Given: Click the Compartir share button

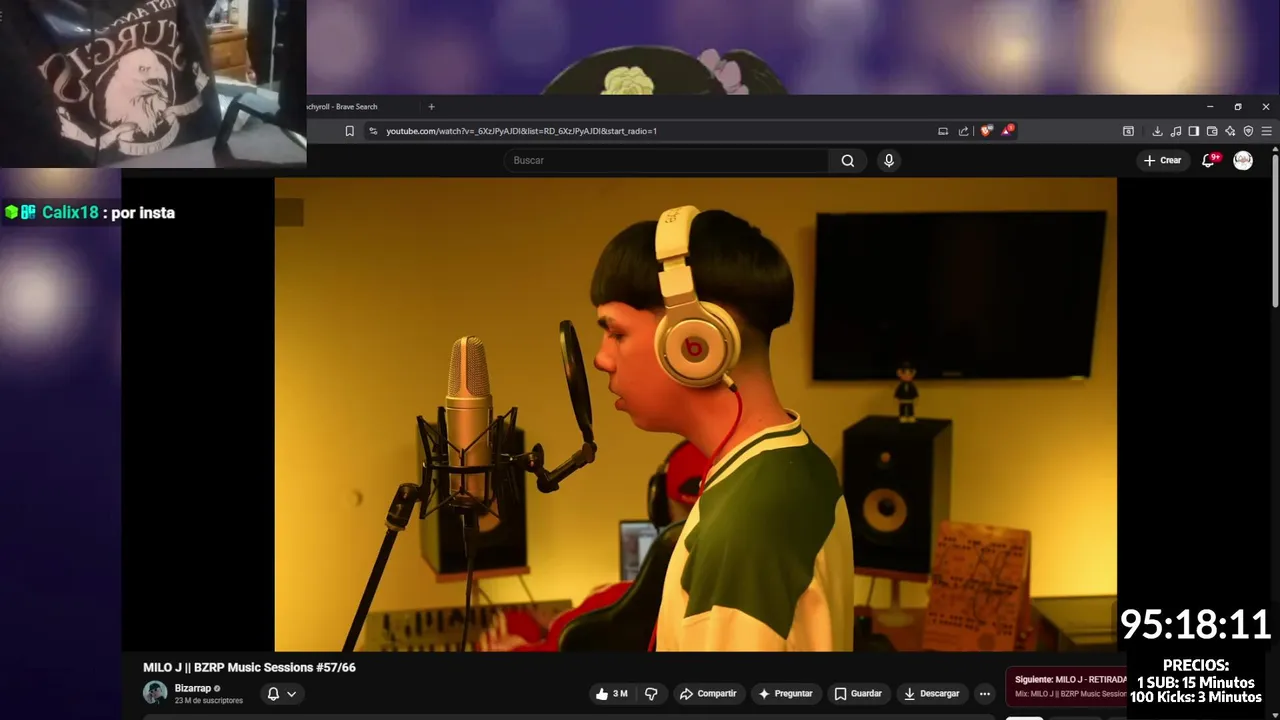Looking at the screenshot, I should click(708, 694).
